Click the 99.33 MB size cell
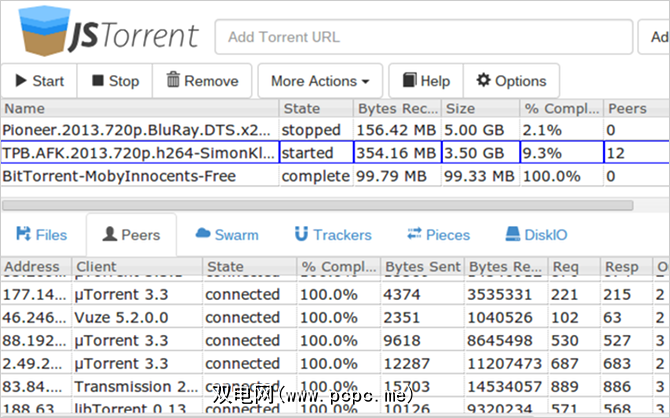 (x=481, y=176)
